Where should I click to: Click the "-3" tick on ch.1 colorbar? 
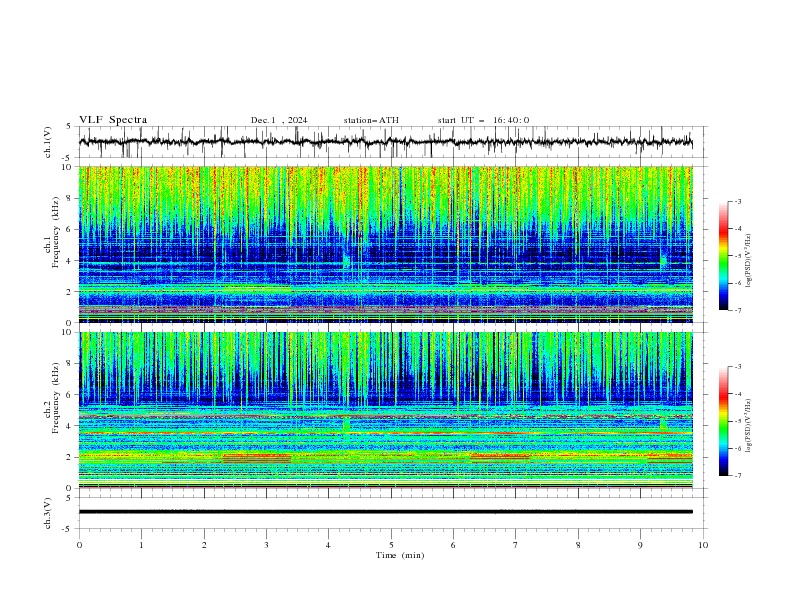point(737,201)
